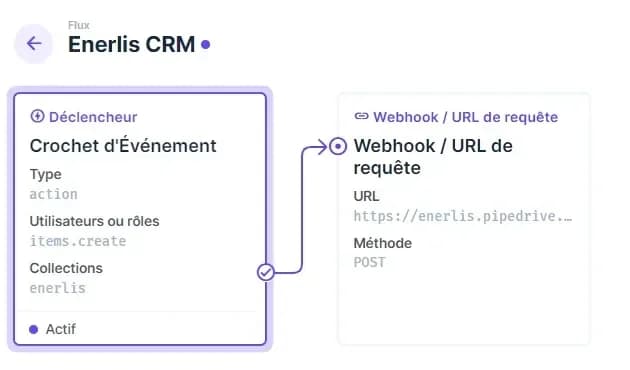Click the enerlis.pipedrive URL value
Image resolution: width=630 pixels, height=370 pixels.
(462, 216)
